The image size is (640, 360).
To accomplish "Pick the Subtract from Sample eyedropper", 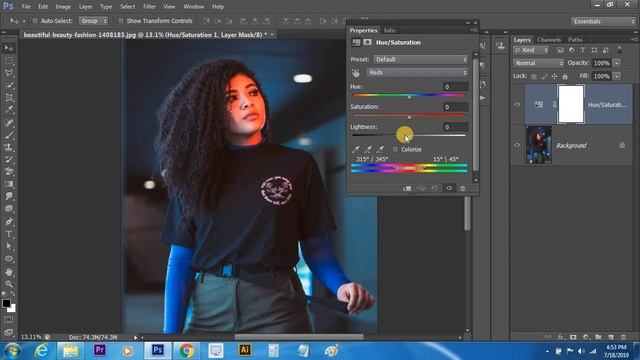I will pos(380,149).
